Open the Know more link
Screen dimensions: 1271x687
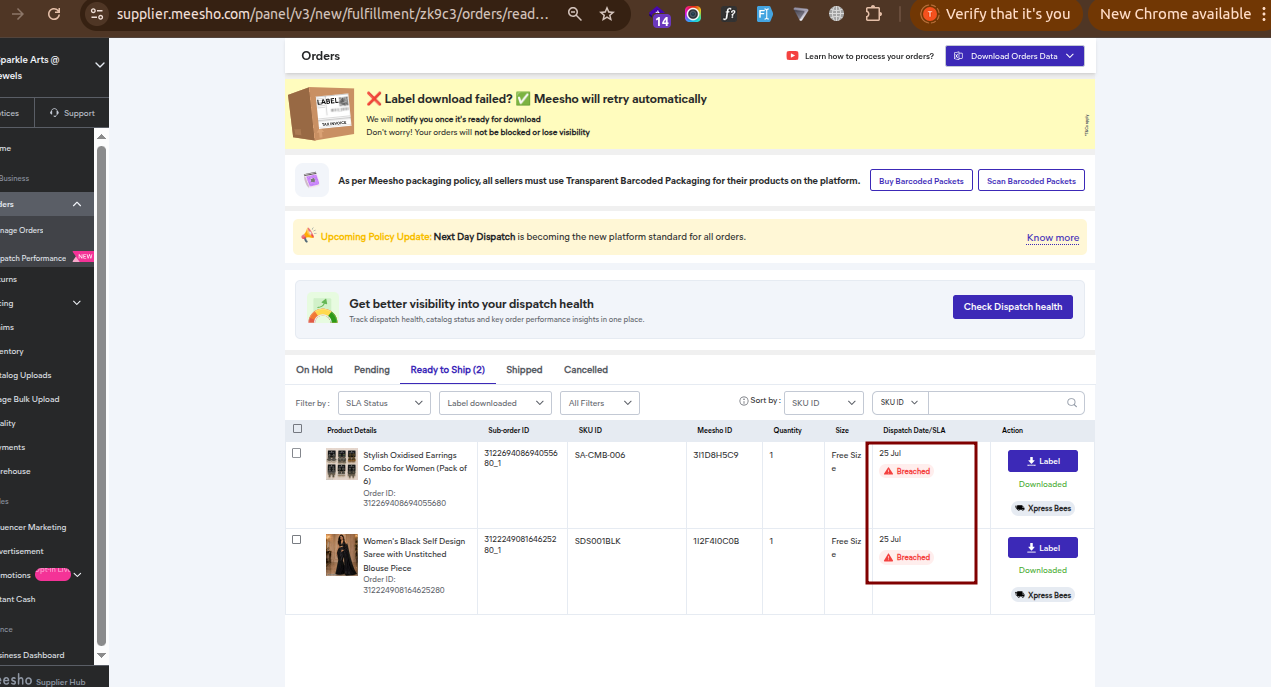(x=1053, y=238)
